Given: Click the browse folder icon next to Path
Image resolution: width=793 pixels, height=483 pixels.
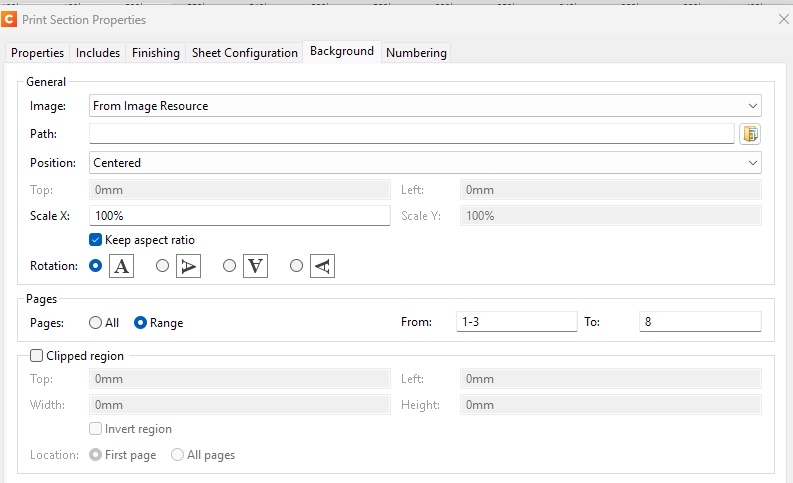Looking at the screenshot, I should click(750, 134).
